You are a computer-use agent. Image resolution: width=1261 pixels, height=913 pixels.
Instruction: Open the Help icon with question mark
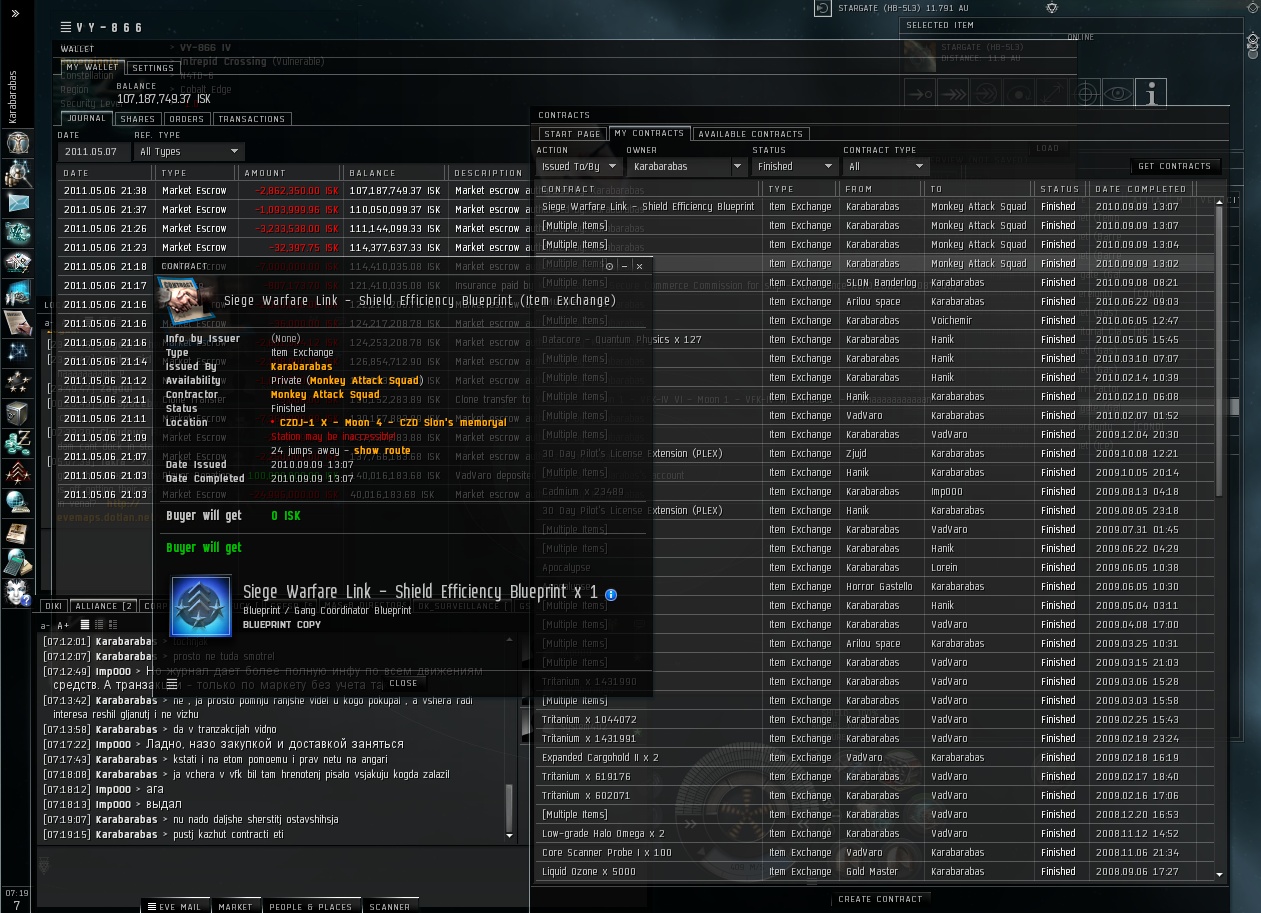click(x=17, y=593)
